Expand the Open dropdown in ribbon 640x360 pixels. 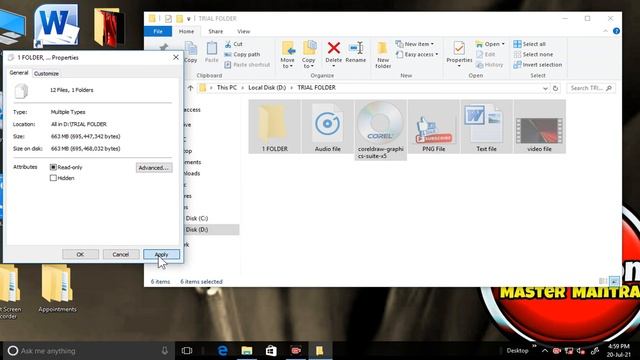(490, 44)
